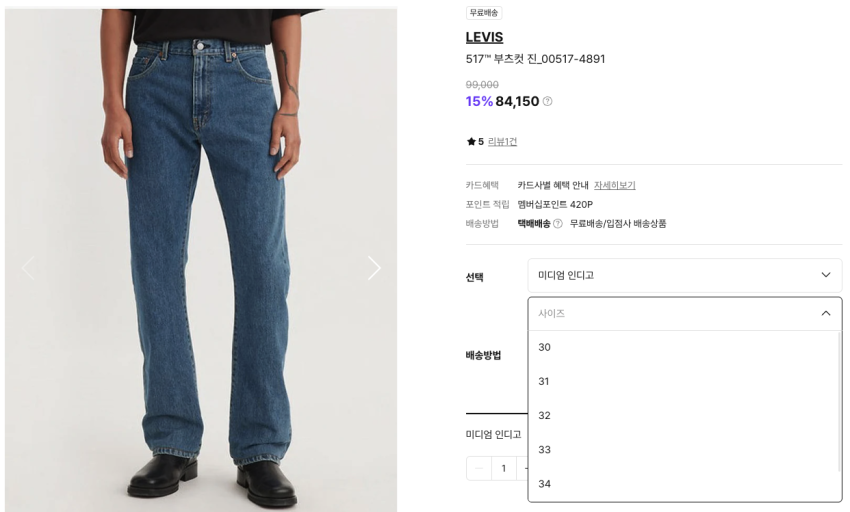The image size is (850, 512).
Task: Select size 30 from the list
Action: 683,347
